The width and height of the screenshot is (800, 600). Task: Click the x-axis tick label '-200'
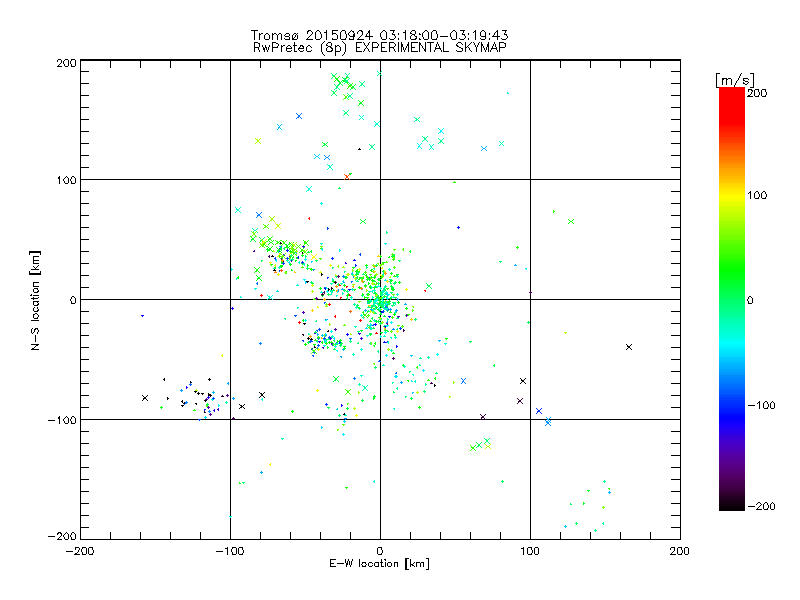(x=80, y=551)
